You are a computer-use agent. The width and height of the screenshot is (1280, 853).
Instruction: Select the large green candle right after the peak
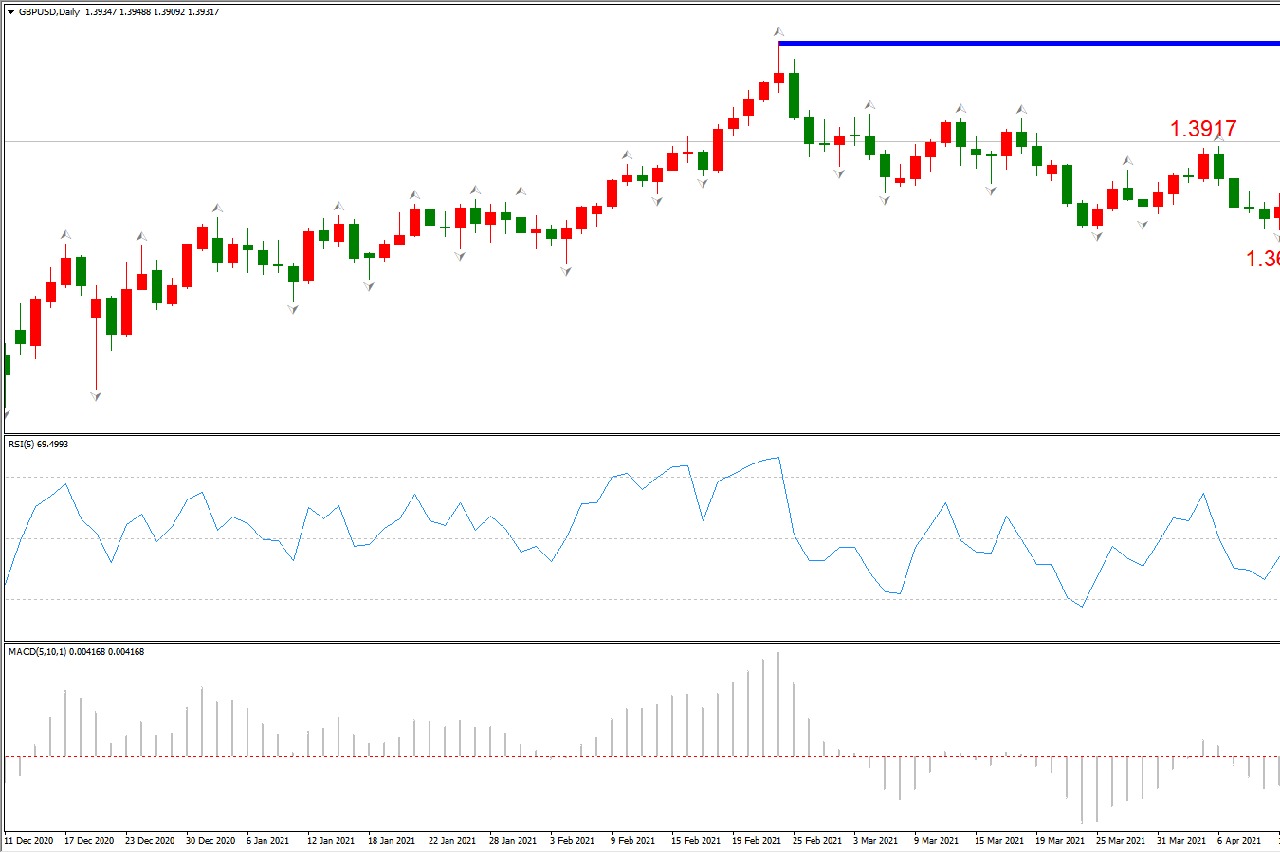coord(794,95)
